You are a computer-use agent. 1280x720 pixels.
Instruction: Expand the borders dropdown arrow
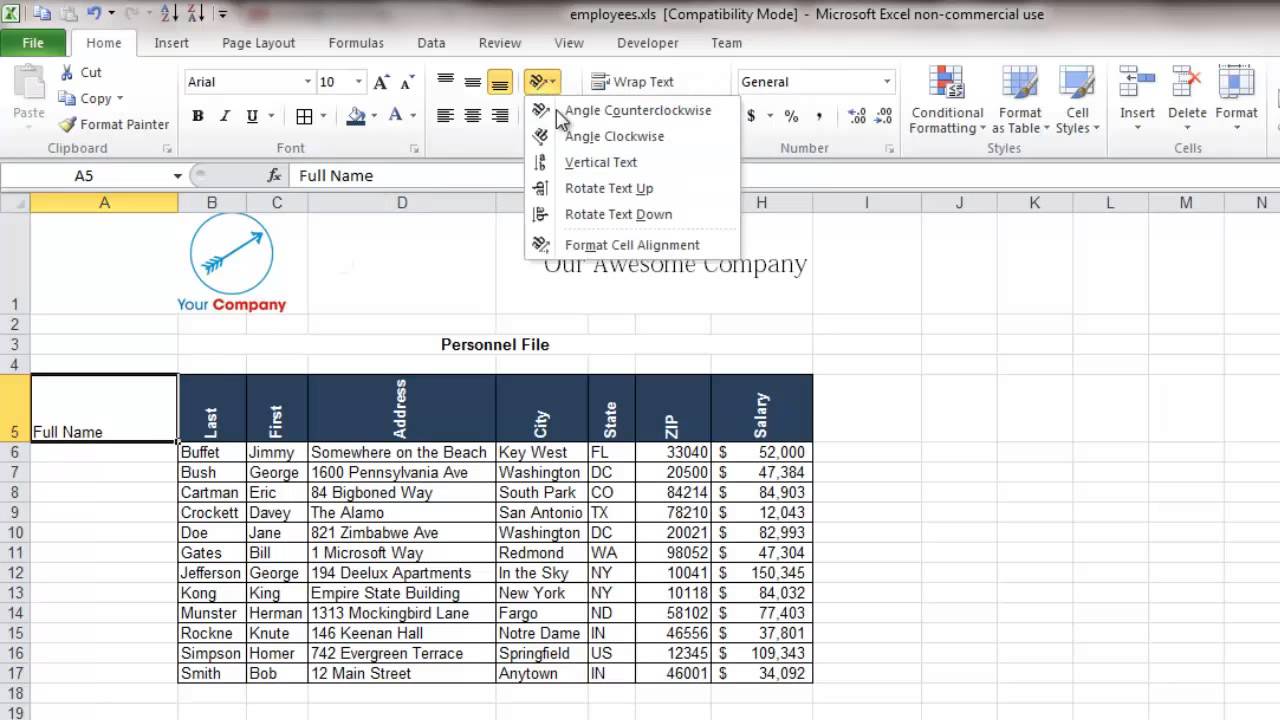point(324,116)
